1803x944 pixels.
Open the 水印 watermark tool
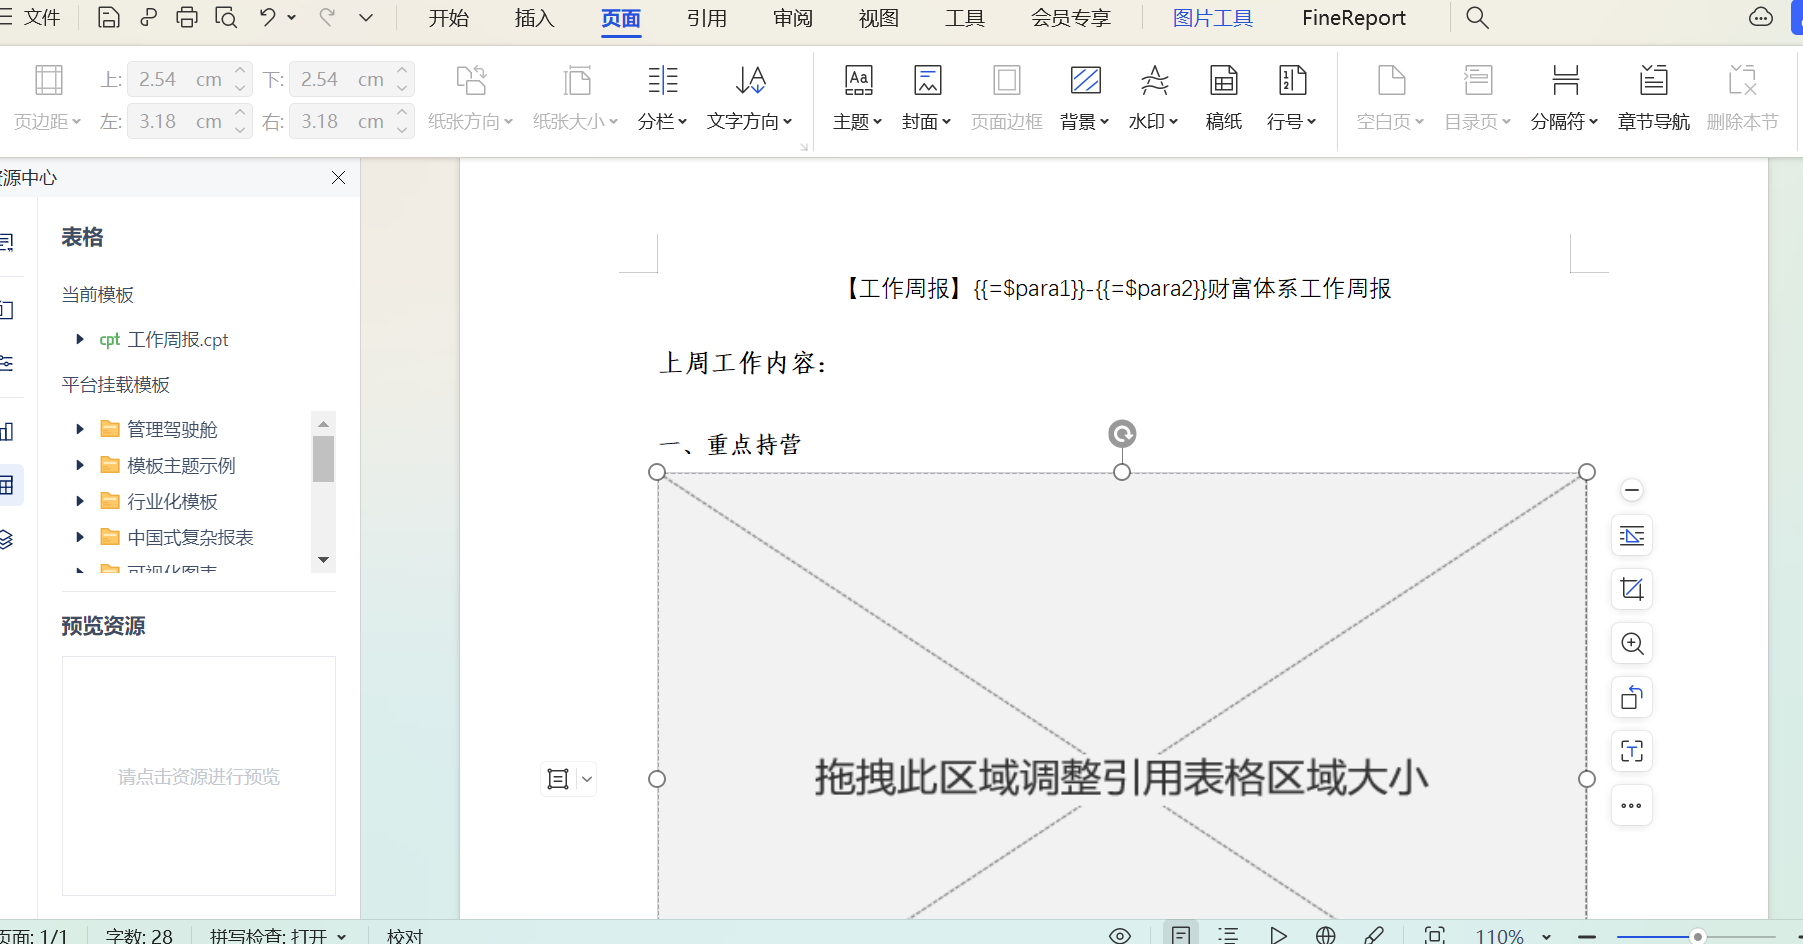(1154, 96)
